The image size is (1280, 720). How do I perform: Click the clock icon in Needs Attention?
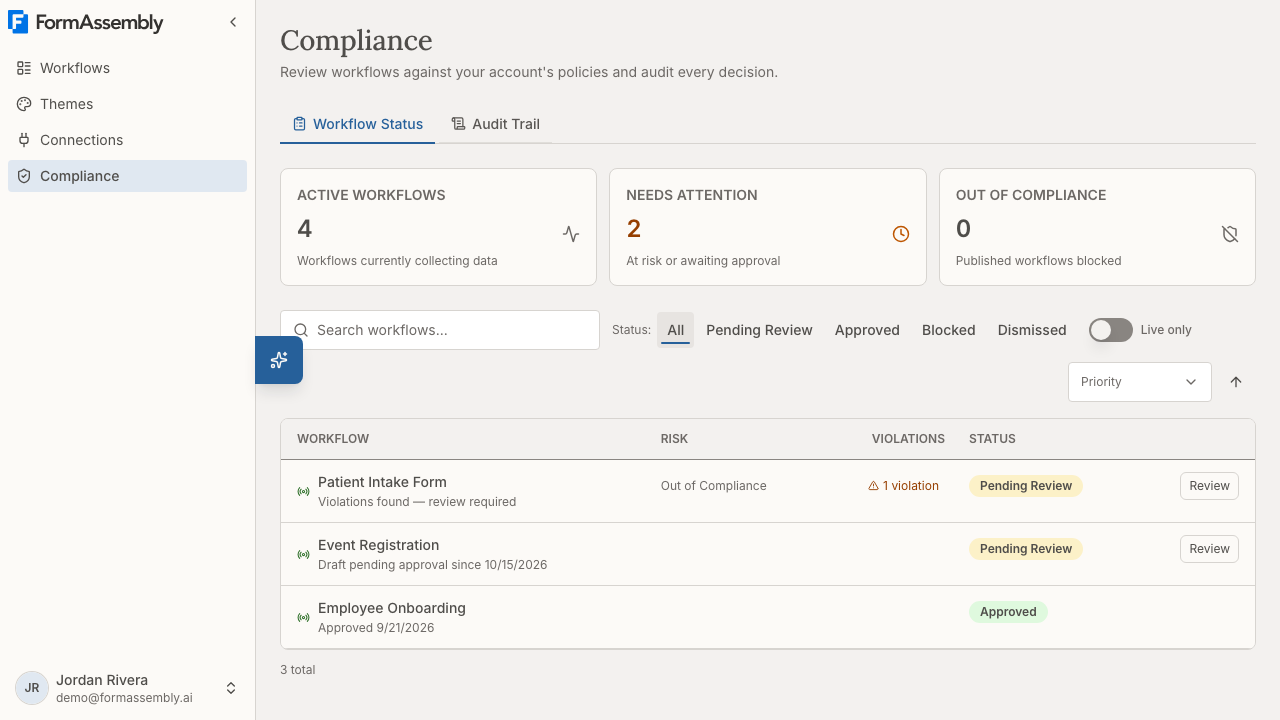[x=901, y=234]
